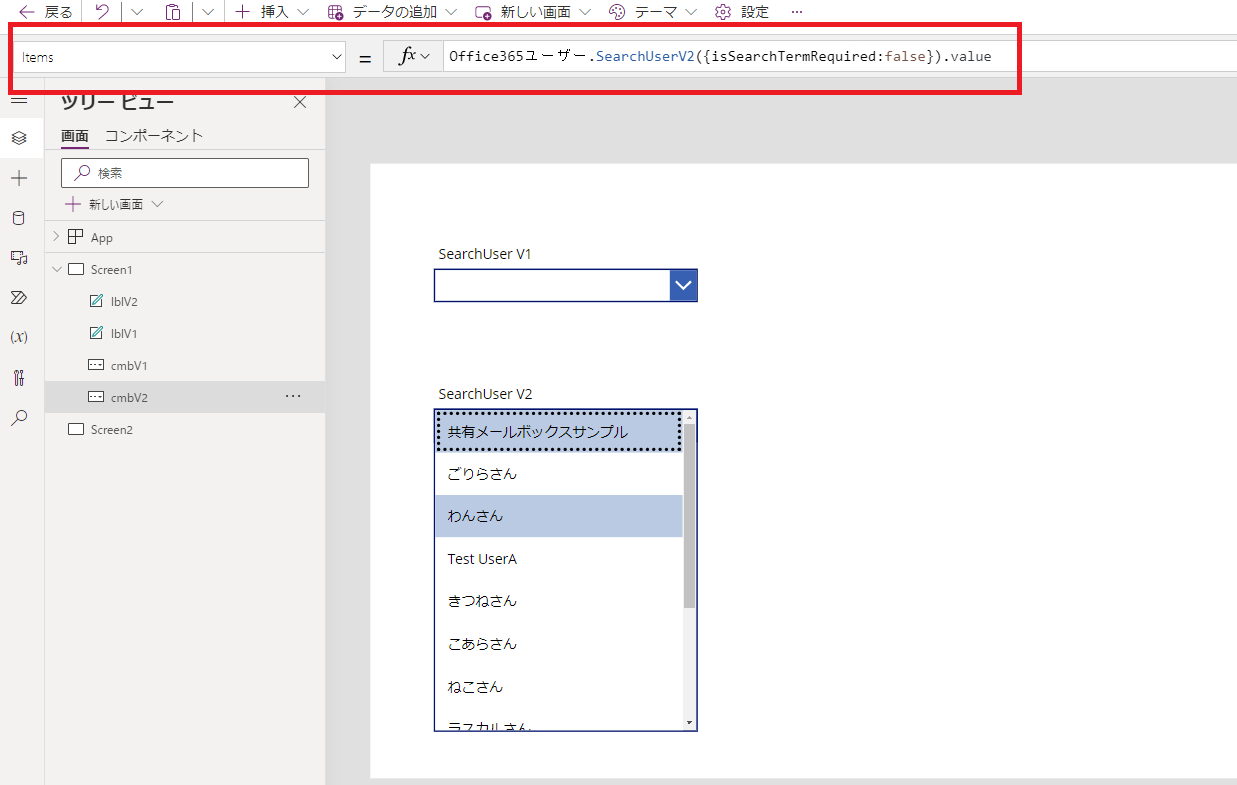Open the cmbV2 more actions (...) menu
The image size is (1237, 785).
pos(292,397)
